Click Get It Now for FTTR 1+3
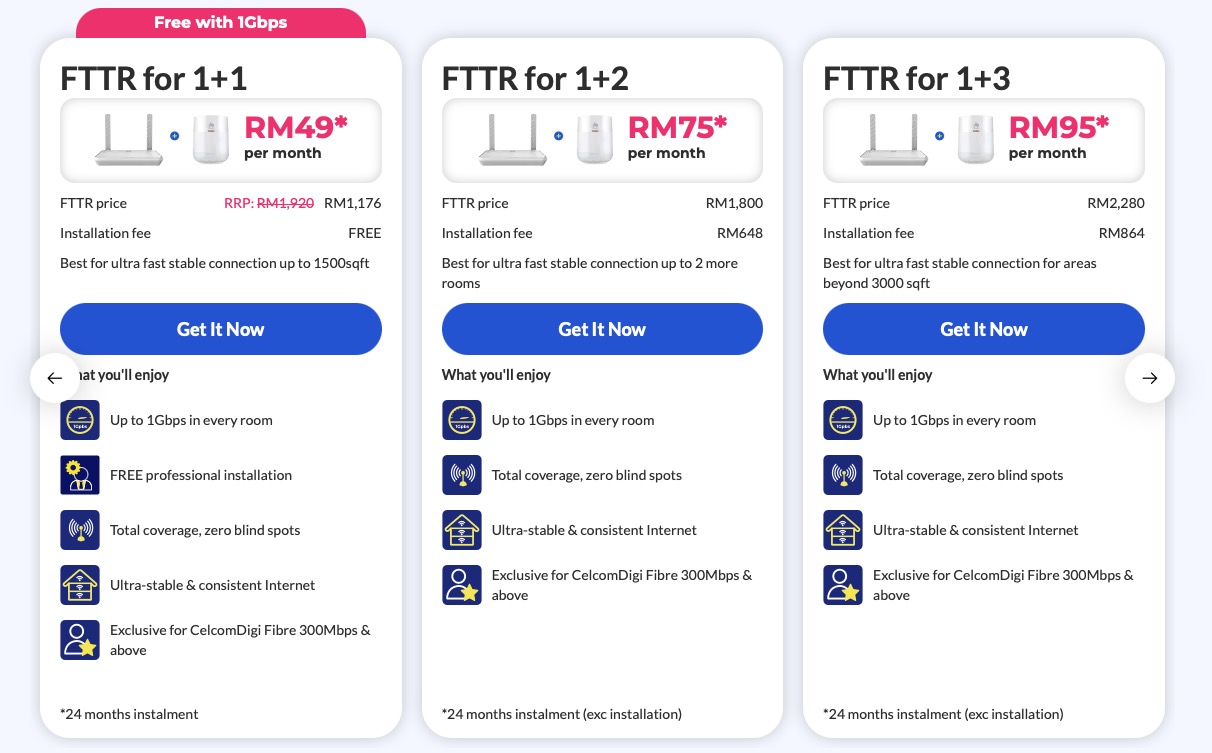The image size is (1212, 753). click(x=984, y=329)
